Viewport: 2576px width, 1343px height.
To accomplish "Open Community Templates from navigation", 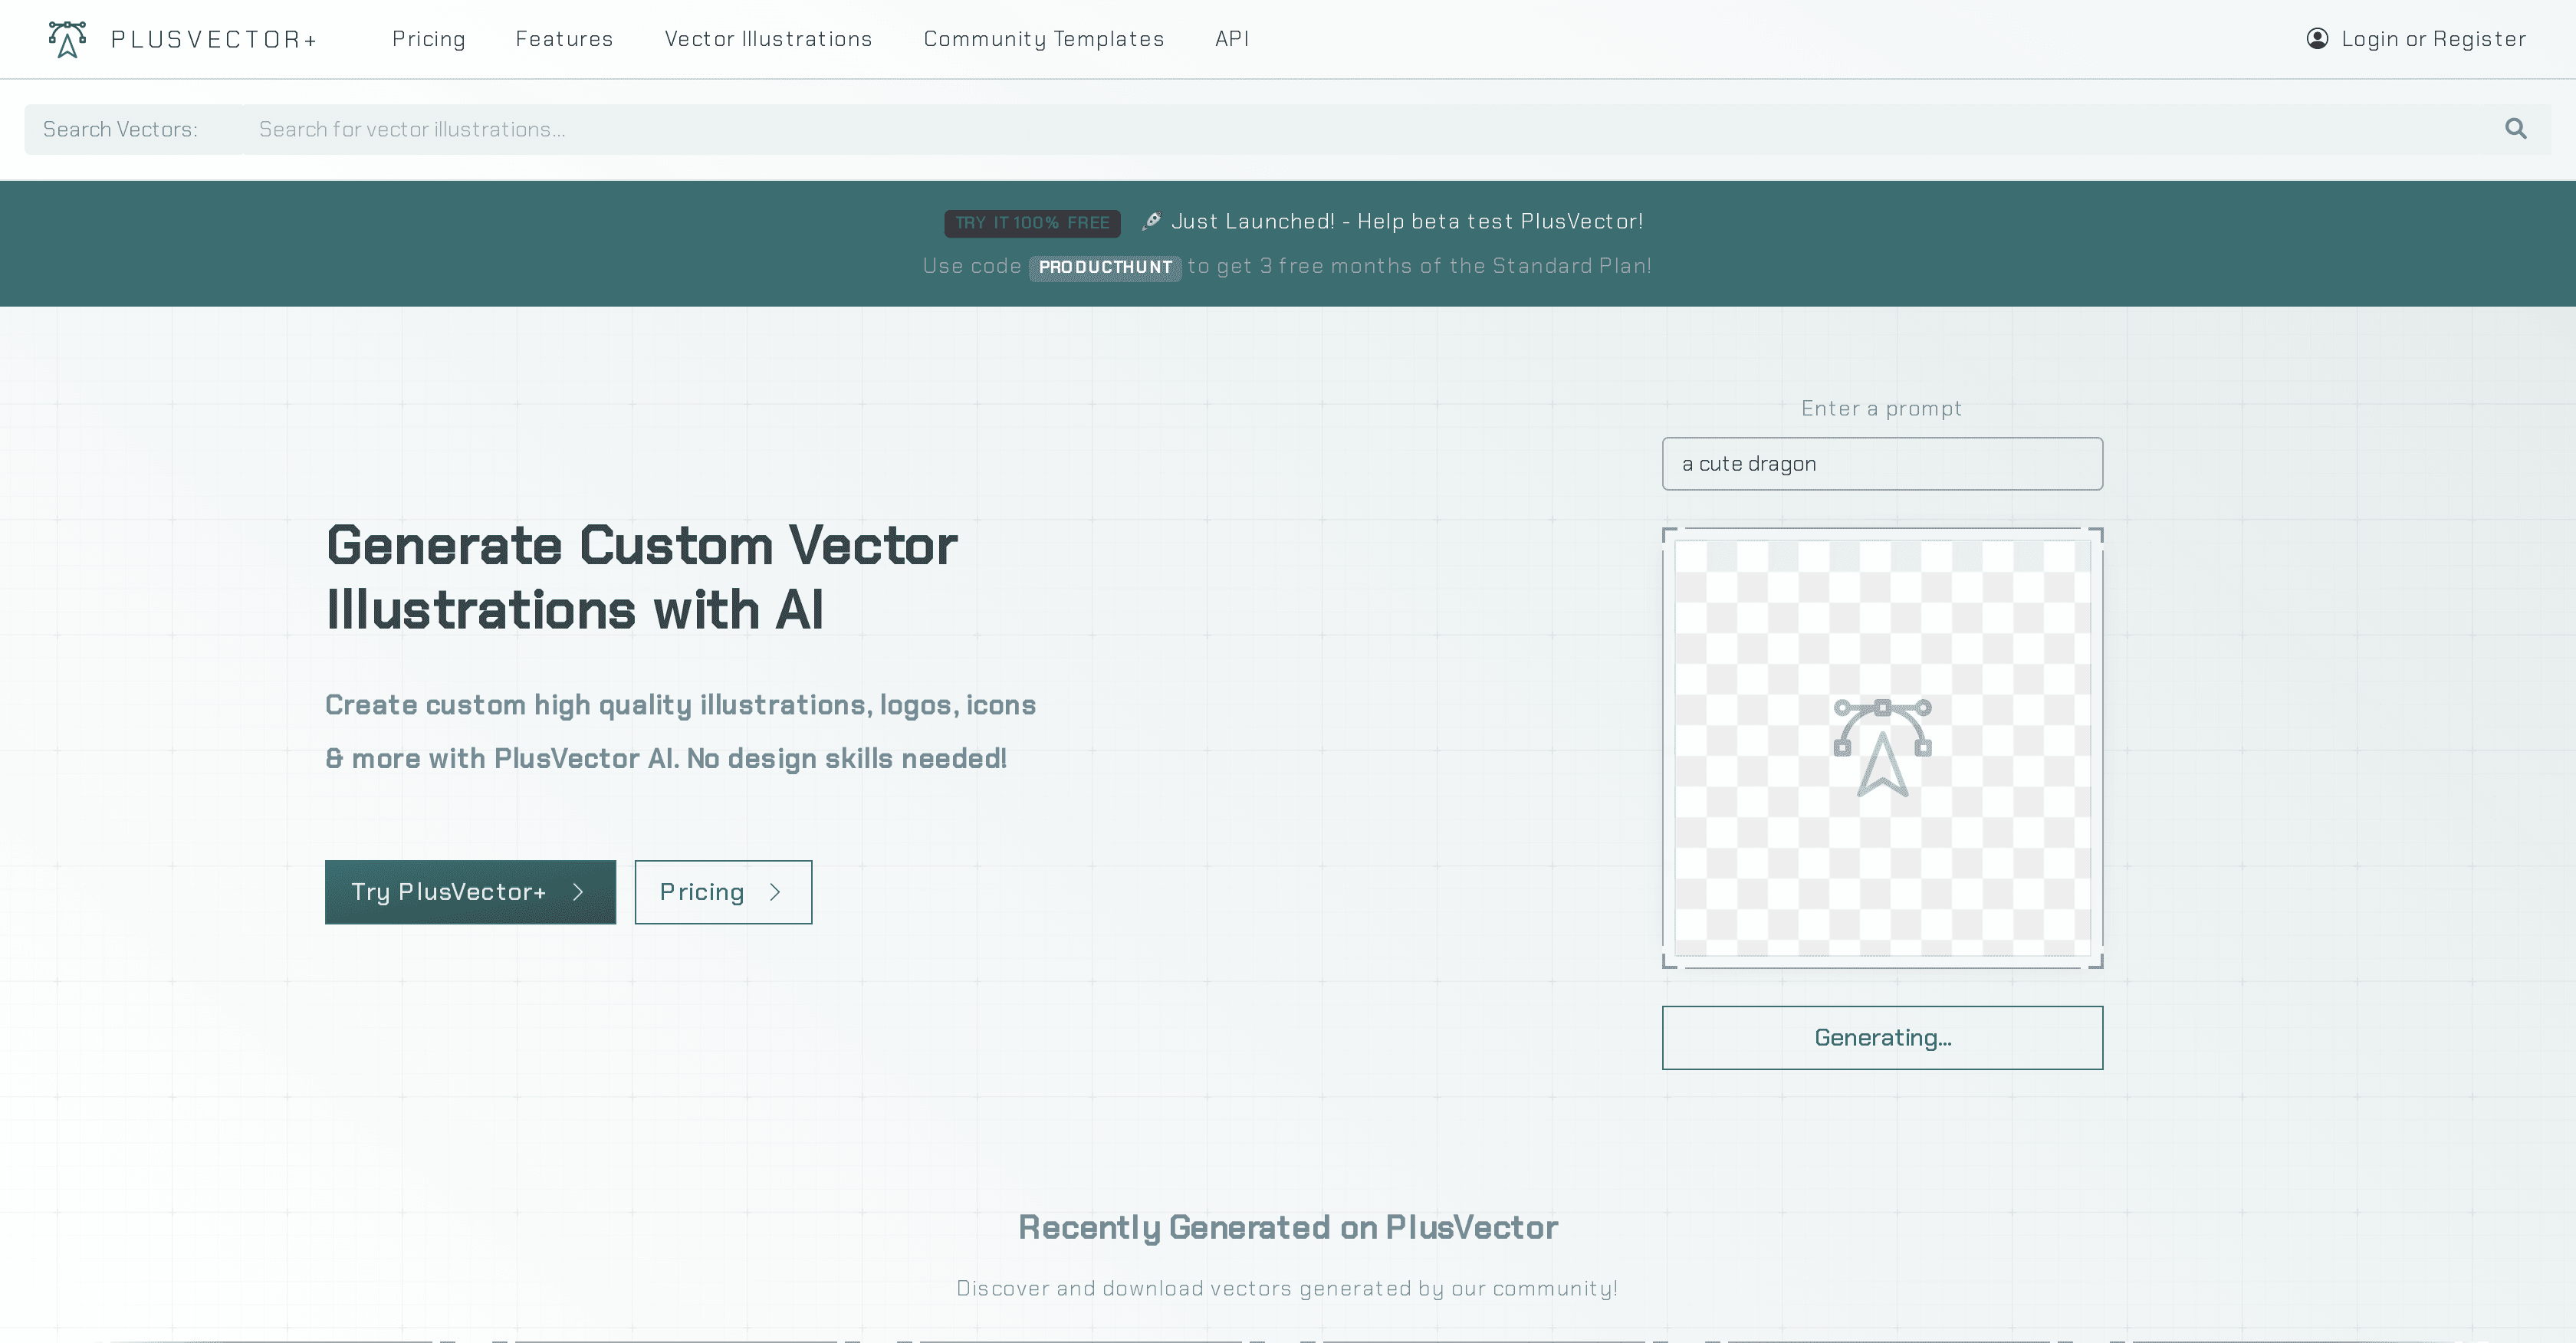I will coord(1044,39).
